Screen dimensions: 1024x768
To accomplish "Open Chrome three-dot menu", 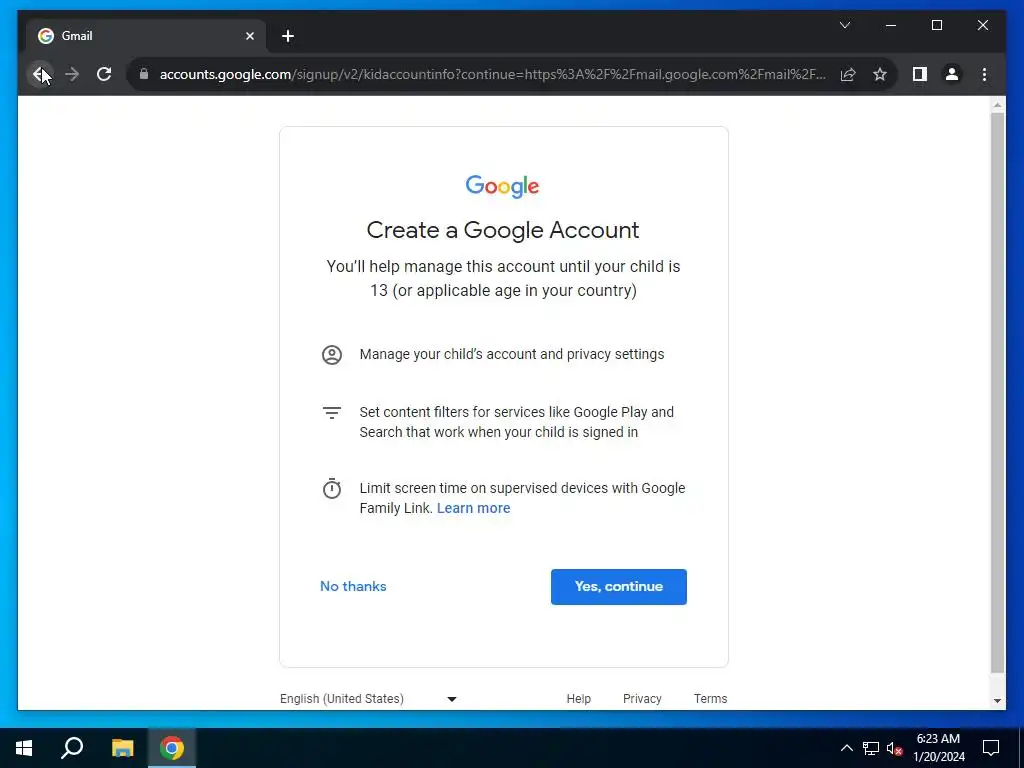I will [x=984, y=74].
